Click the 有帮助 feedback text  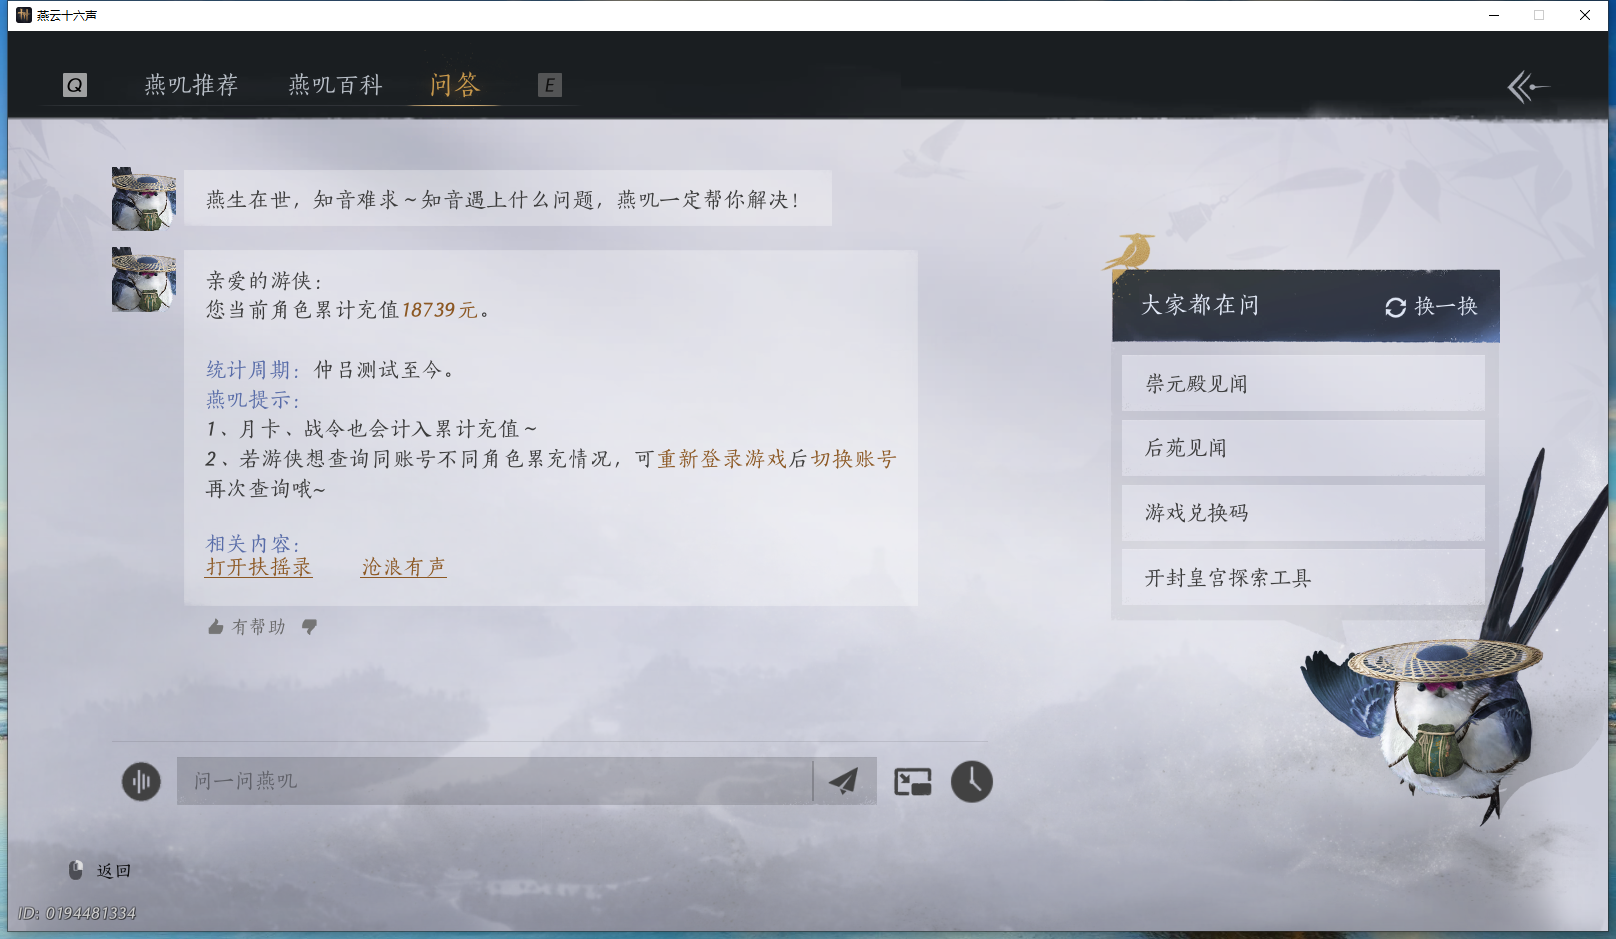point(259,627)
